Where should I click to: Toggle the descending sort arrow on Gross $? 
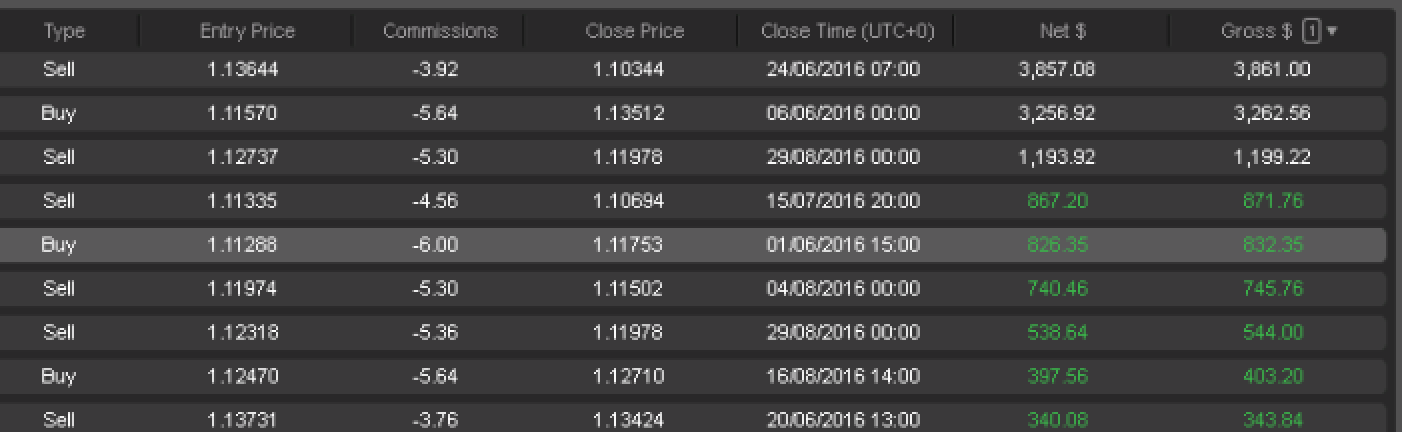1331,32
